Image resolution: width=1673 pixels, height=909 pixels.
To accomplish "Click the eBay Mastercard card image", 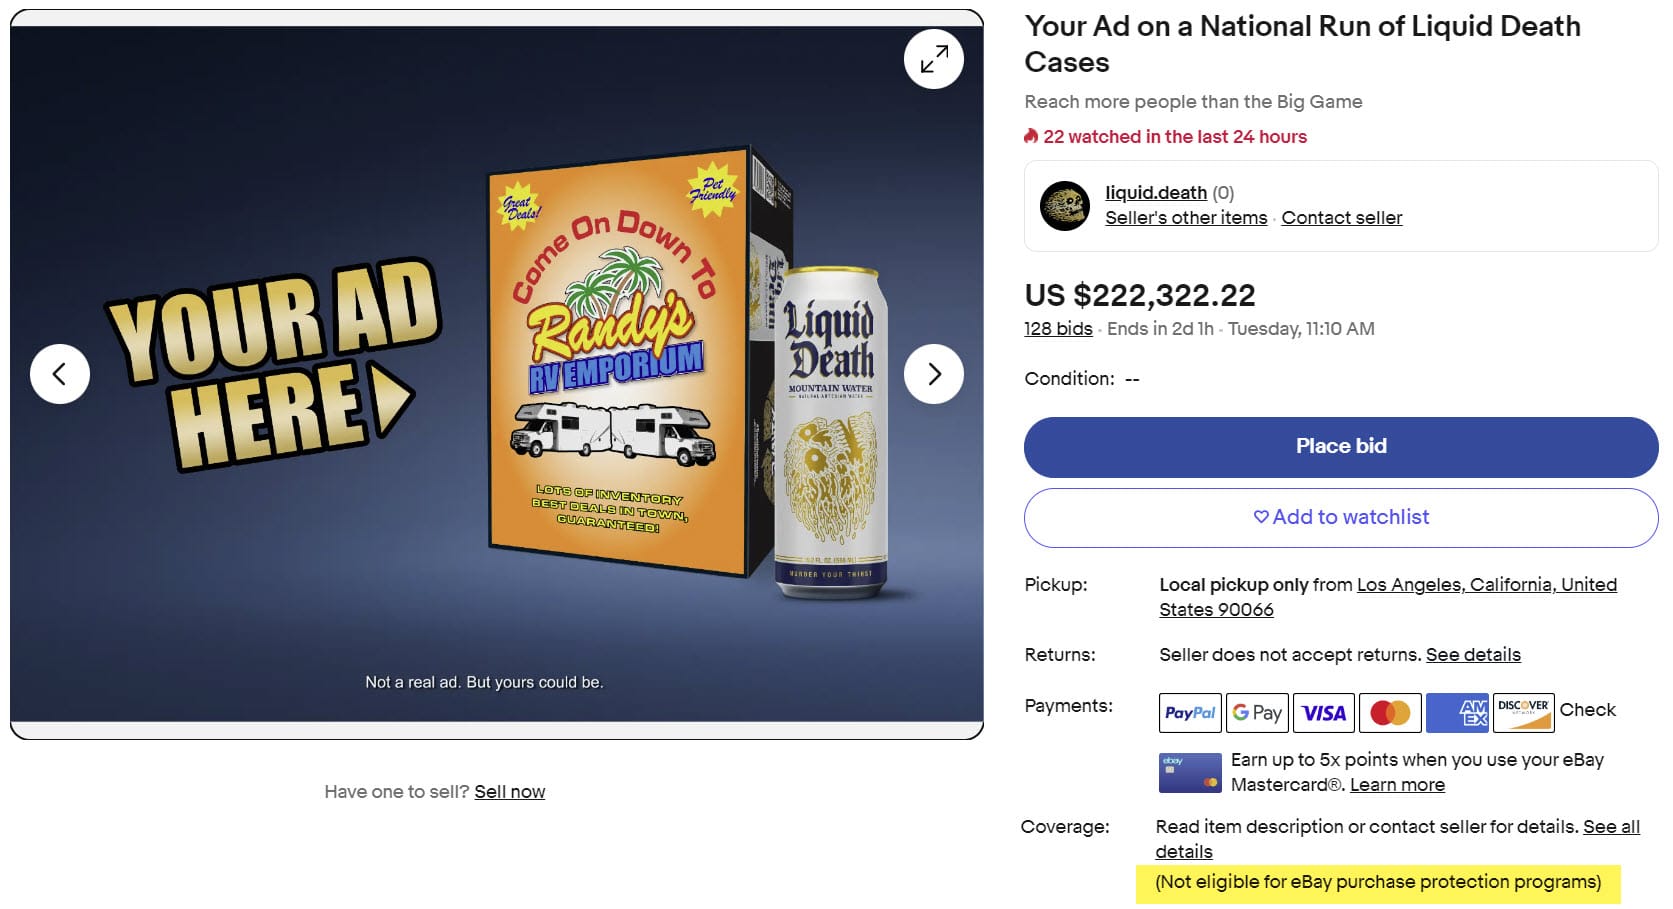I will [1189, 773].
